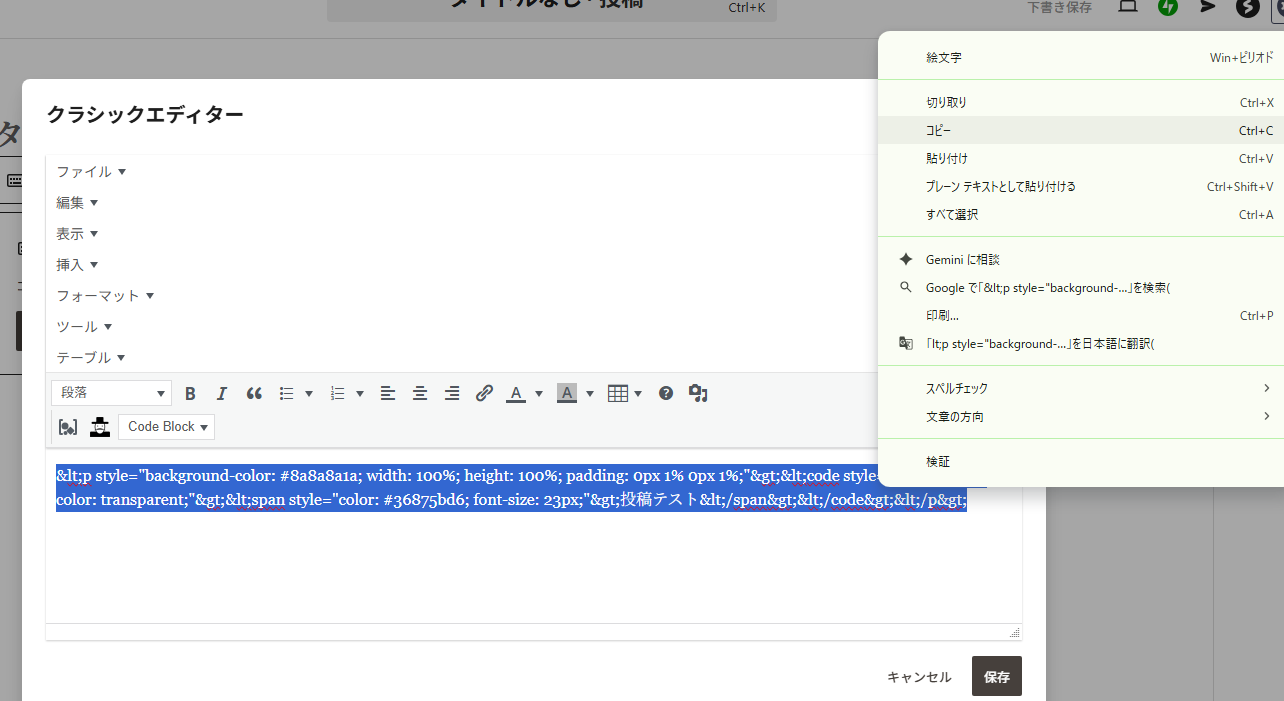The width and height of the screenshot is (1284, 701).
Task: Apply the text color
Action: [x=516, y=394]
